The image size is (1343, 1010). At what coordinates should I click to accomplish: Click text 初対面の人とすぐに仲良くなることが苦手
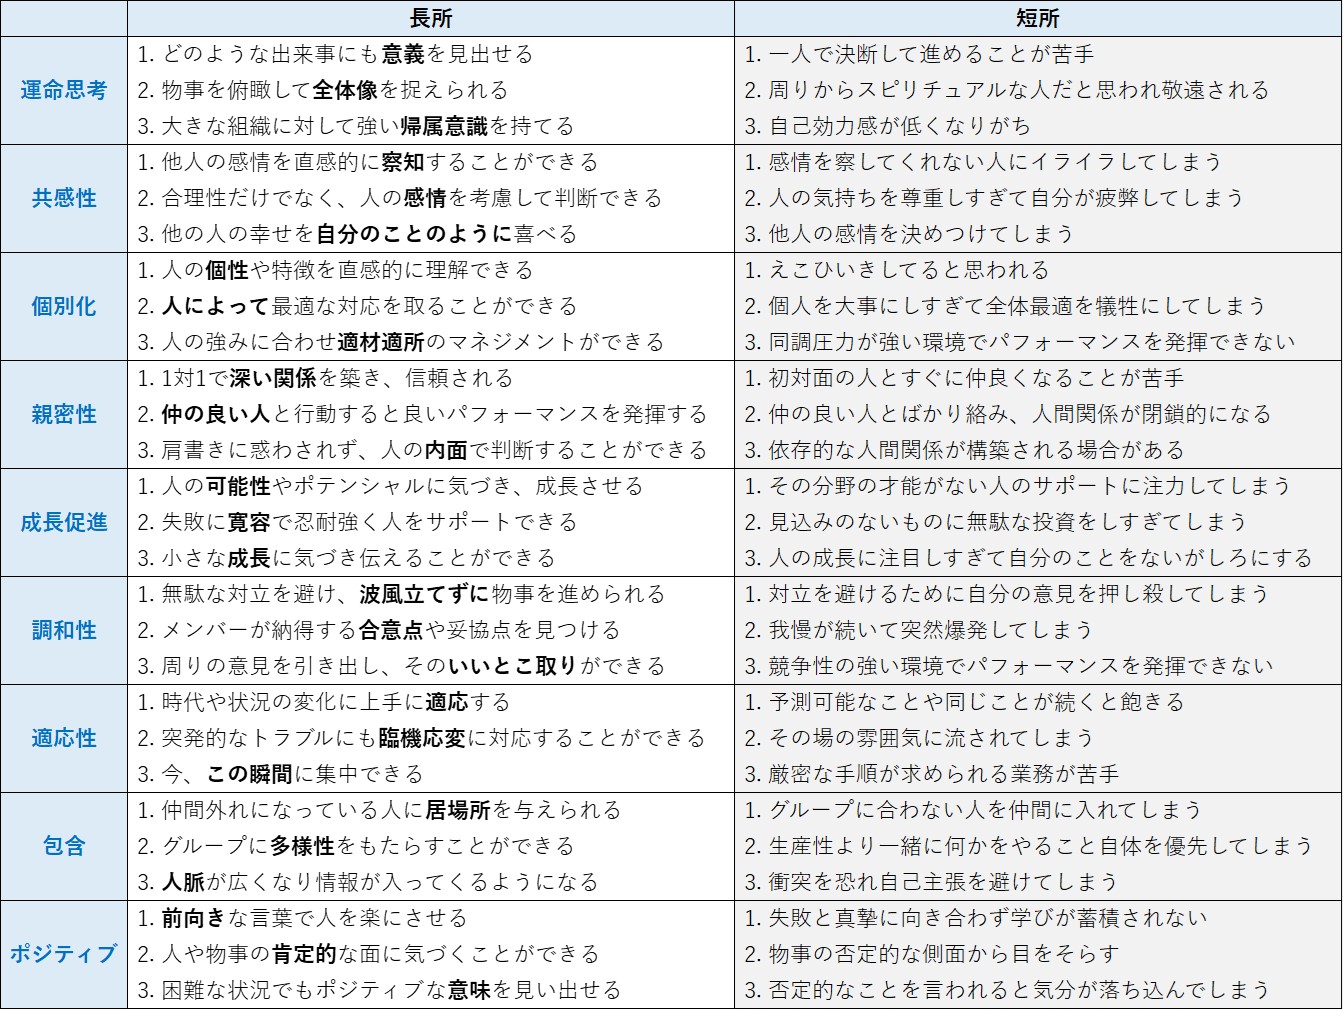(976, 378)
